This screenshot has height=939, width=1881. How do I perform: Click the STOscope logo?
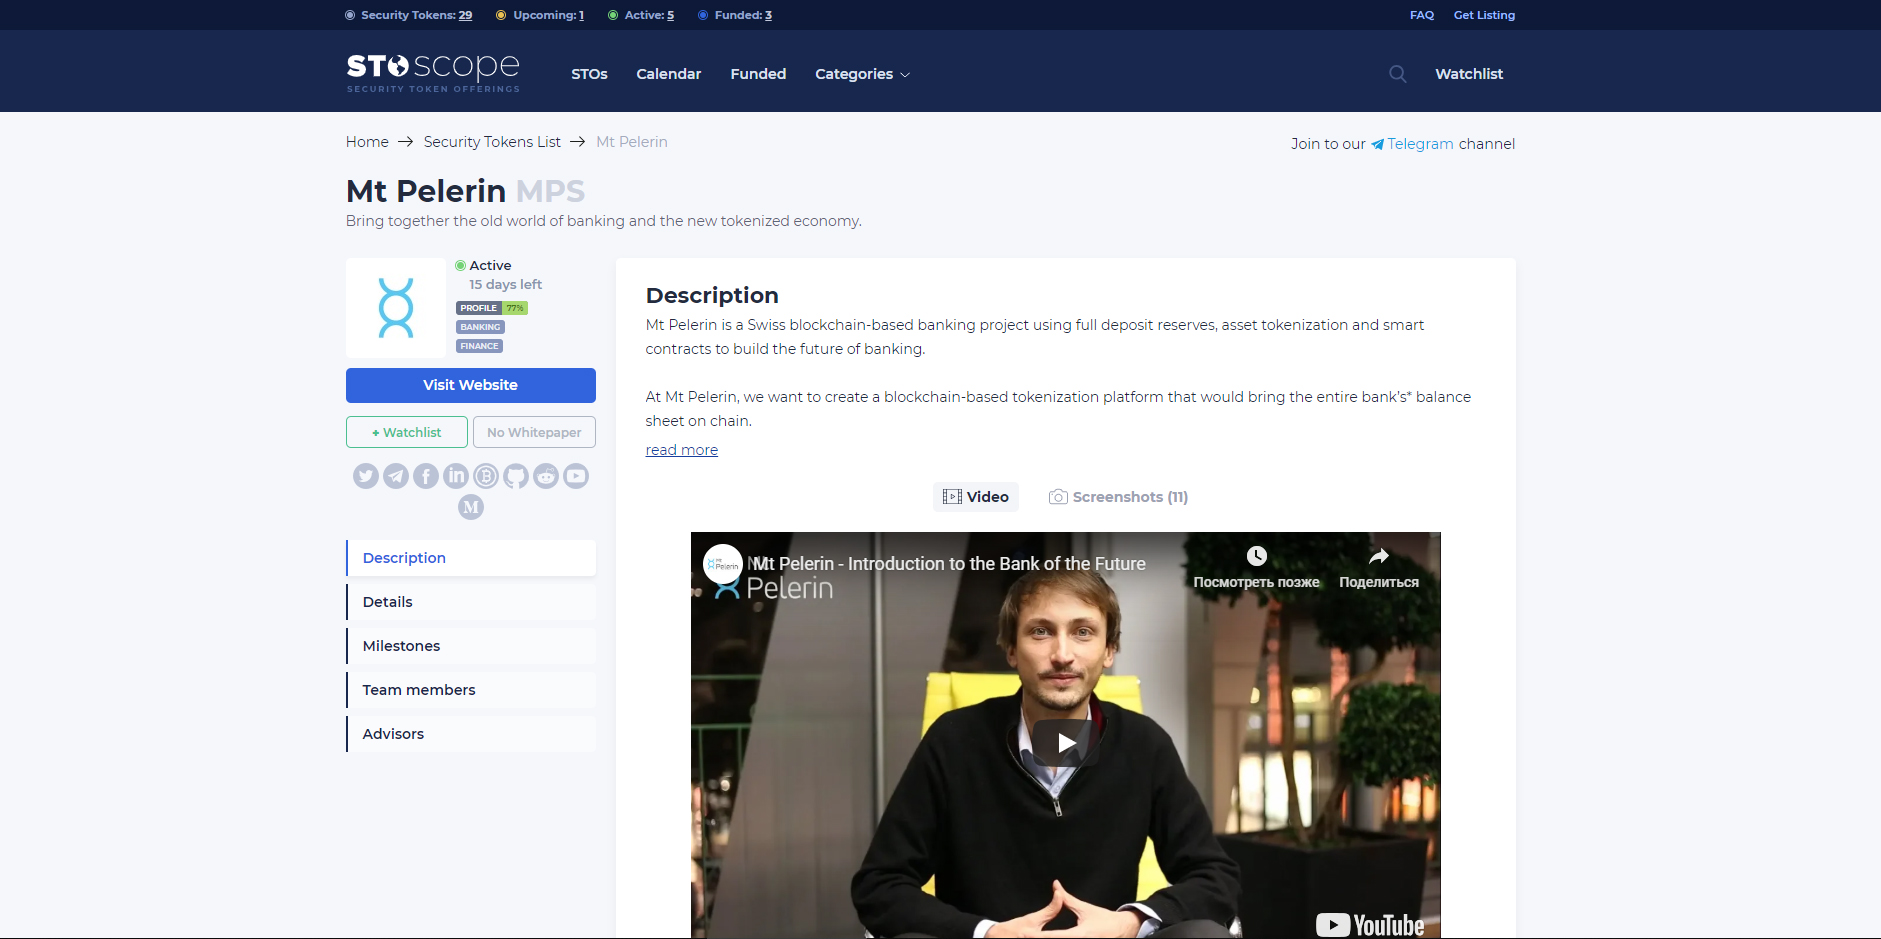[x=433, y=72]
